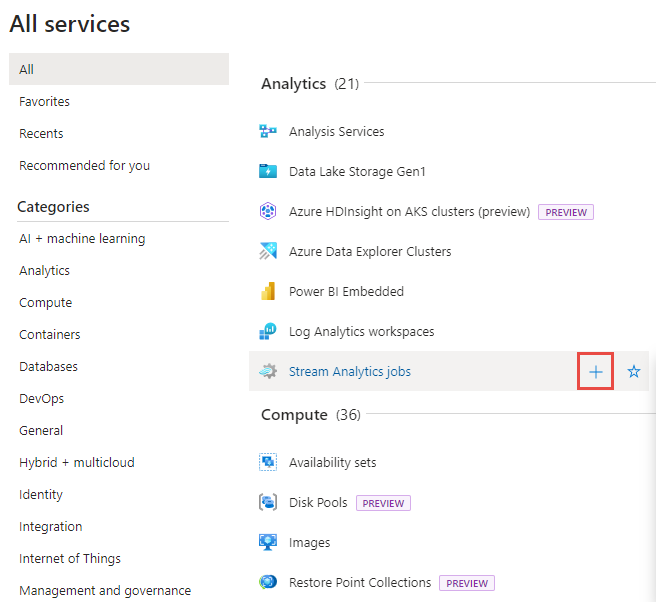Click the Restore Point Collections icon
This screenshot has width=656, height=602.
tap(268, 582)
